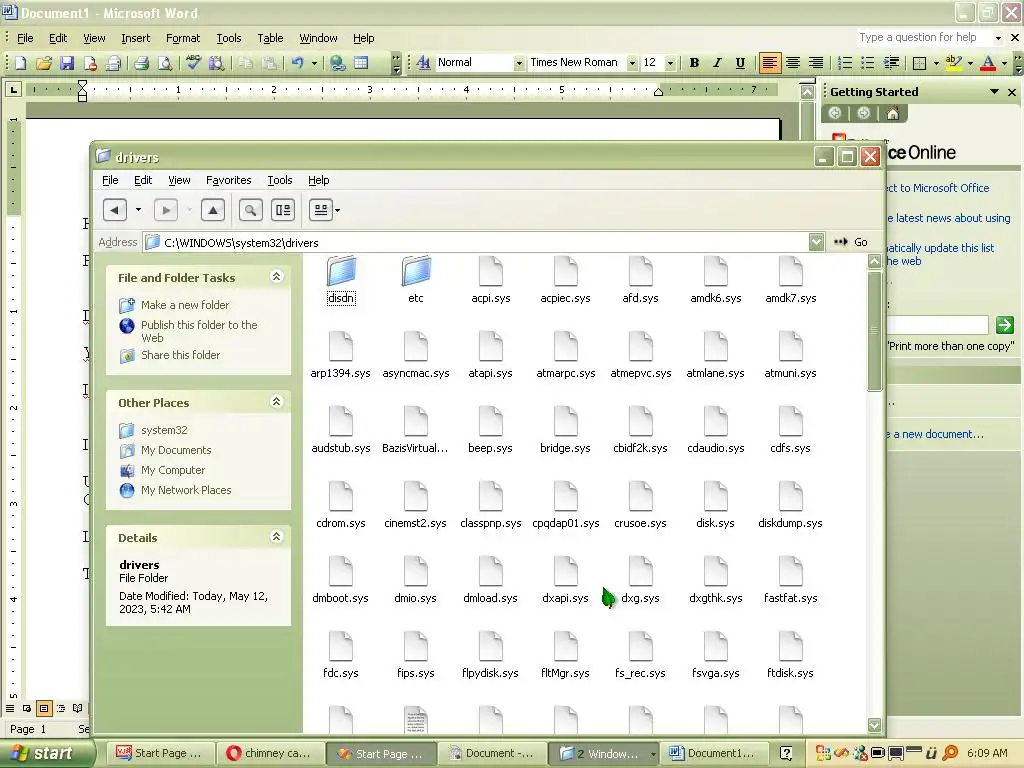
Task: Click the Go button beside address bar
Action: pos(851,242)
